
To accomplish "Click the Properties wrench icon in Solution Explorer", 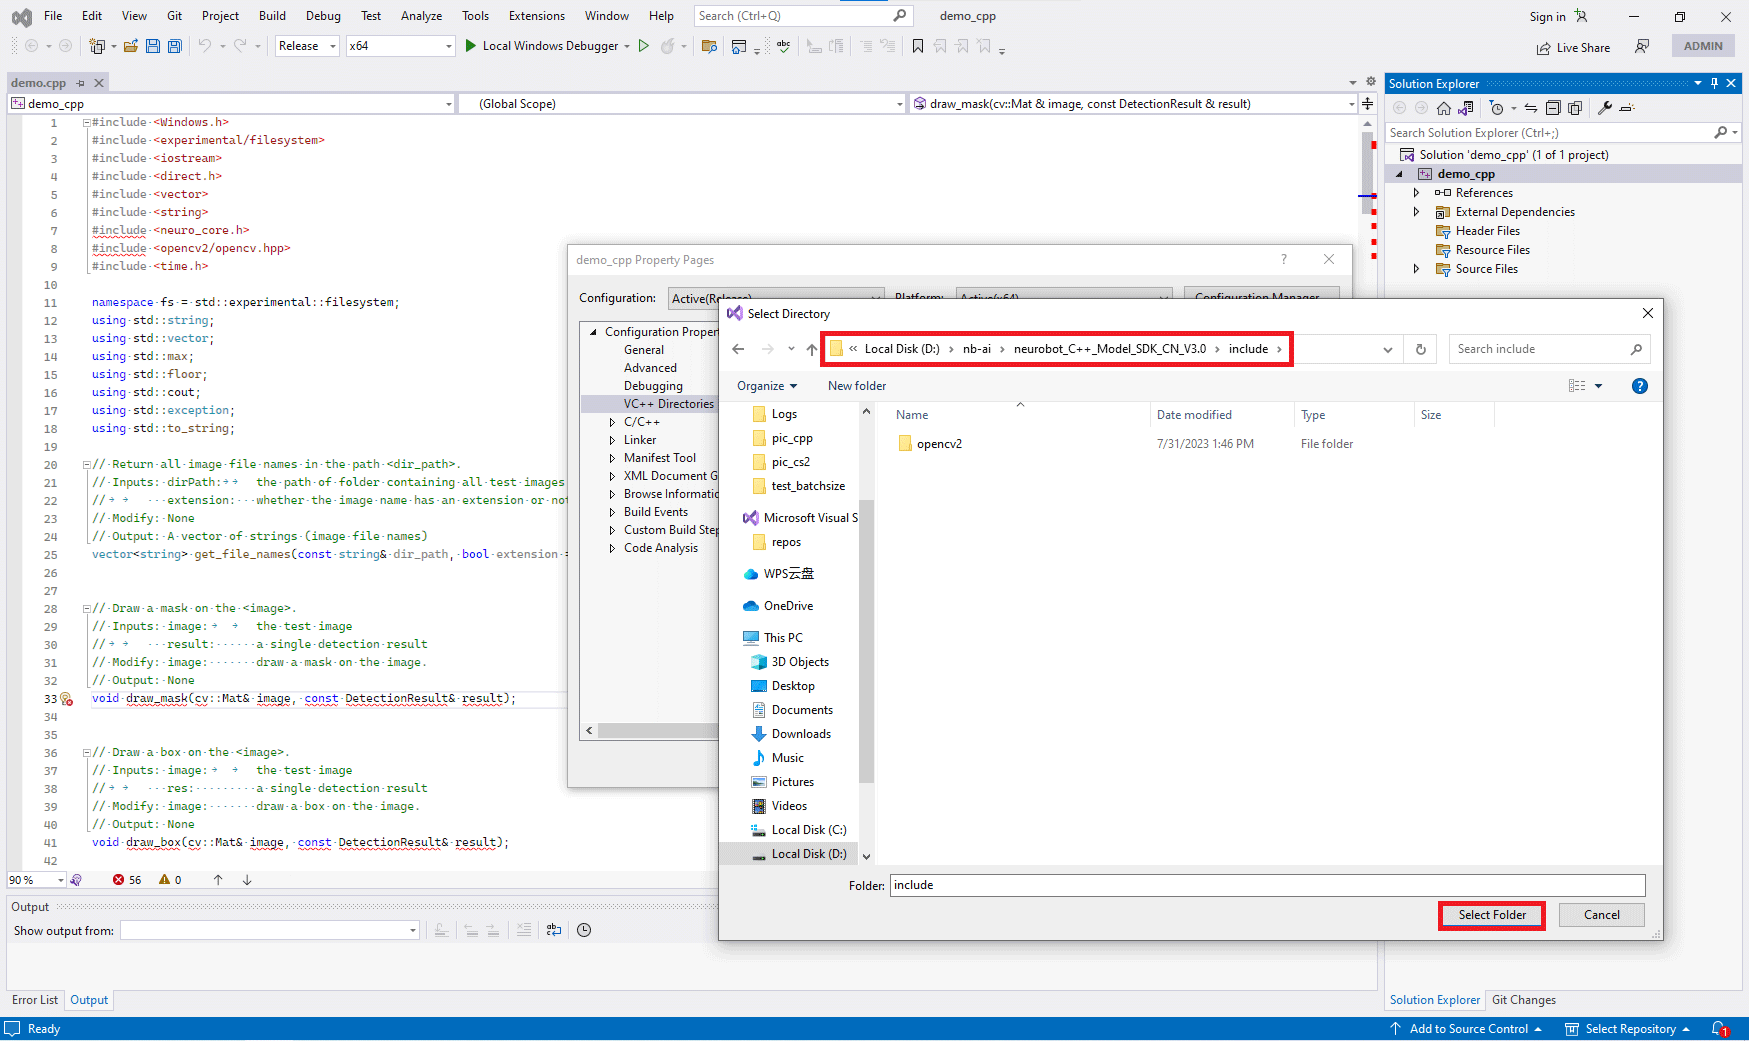I will tap(1605, 108).
